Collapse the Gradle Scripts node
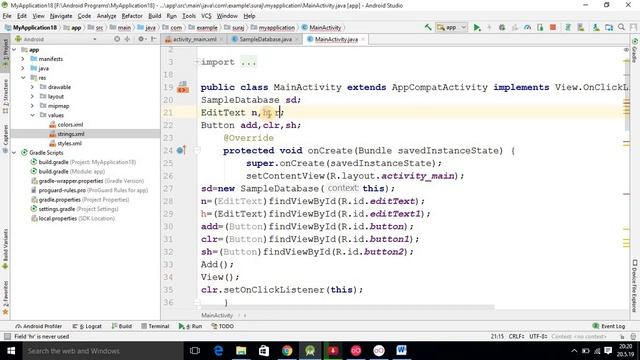Image resolution: width=640 pixels, height=360 pixels. point(14,153)
